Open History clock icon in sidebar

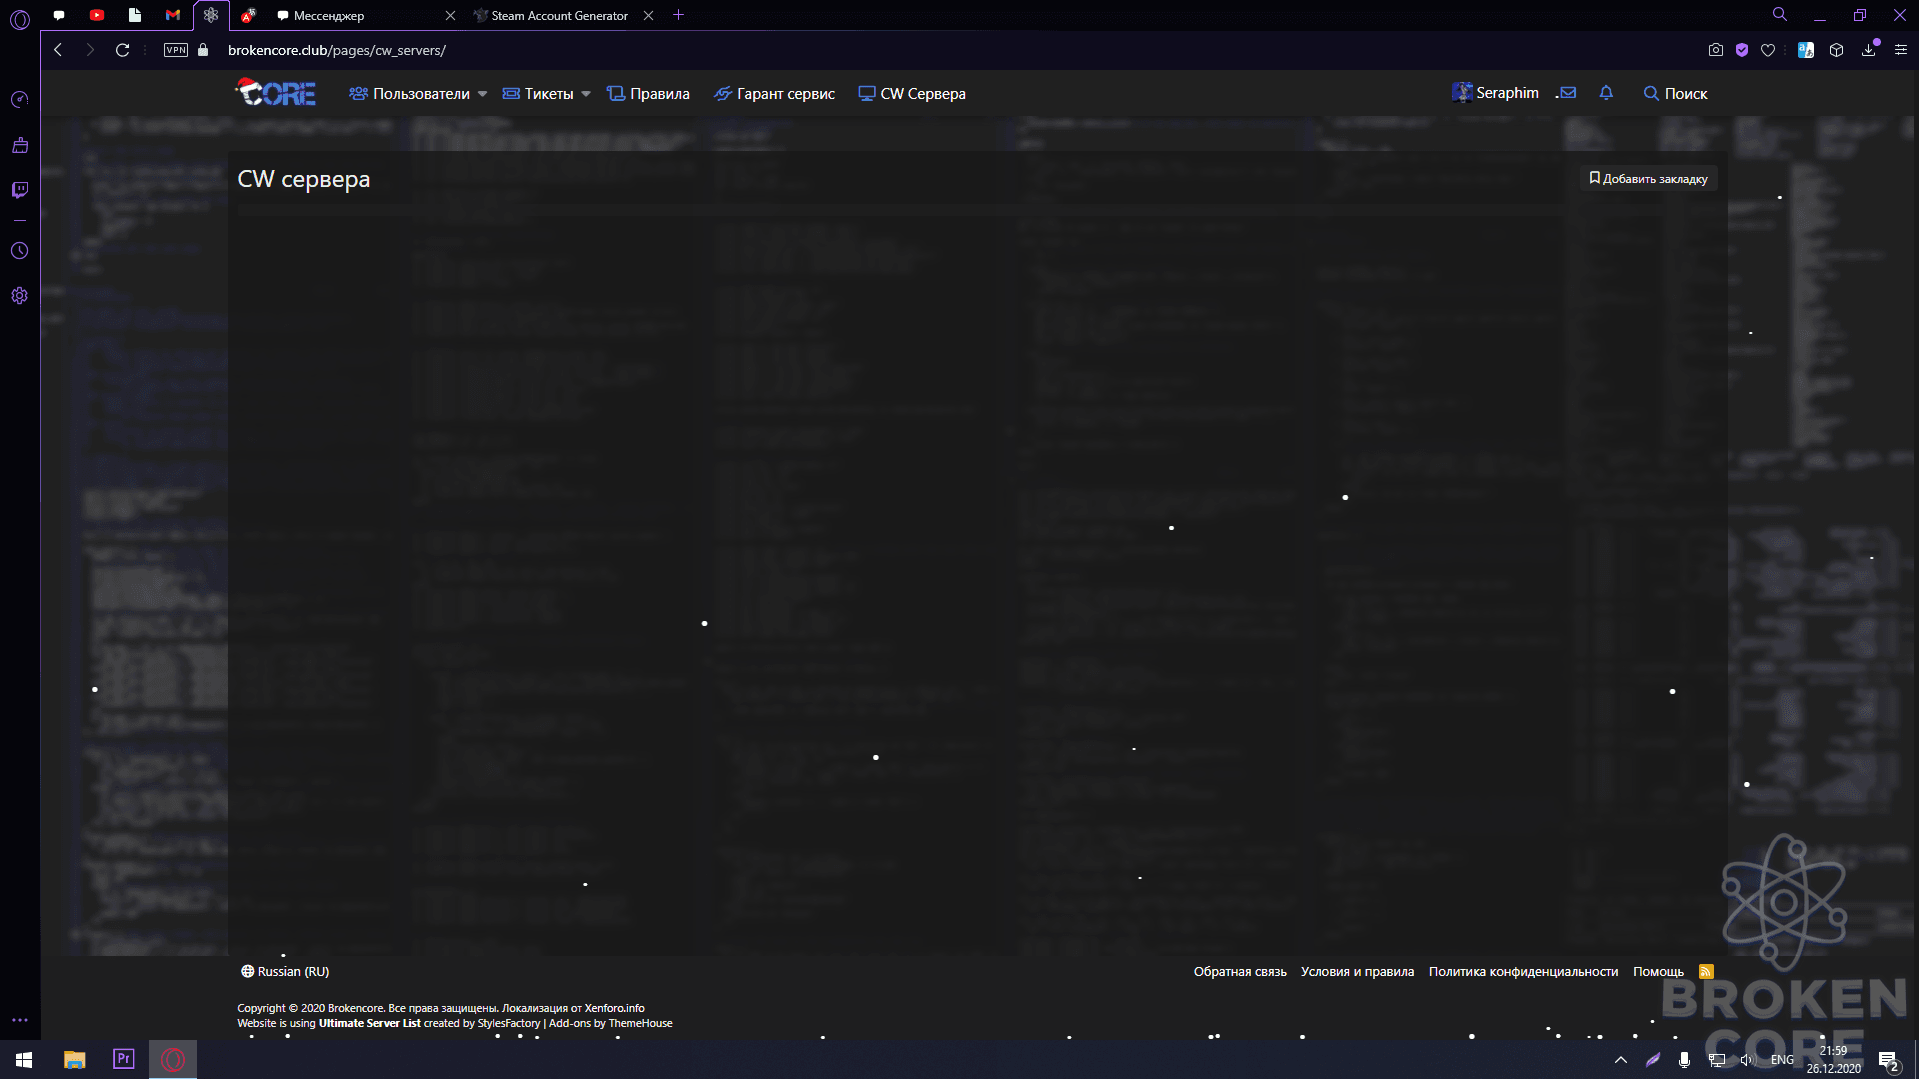point(20,251)
